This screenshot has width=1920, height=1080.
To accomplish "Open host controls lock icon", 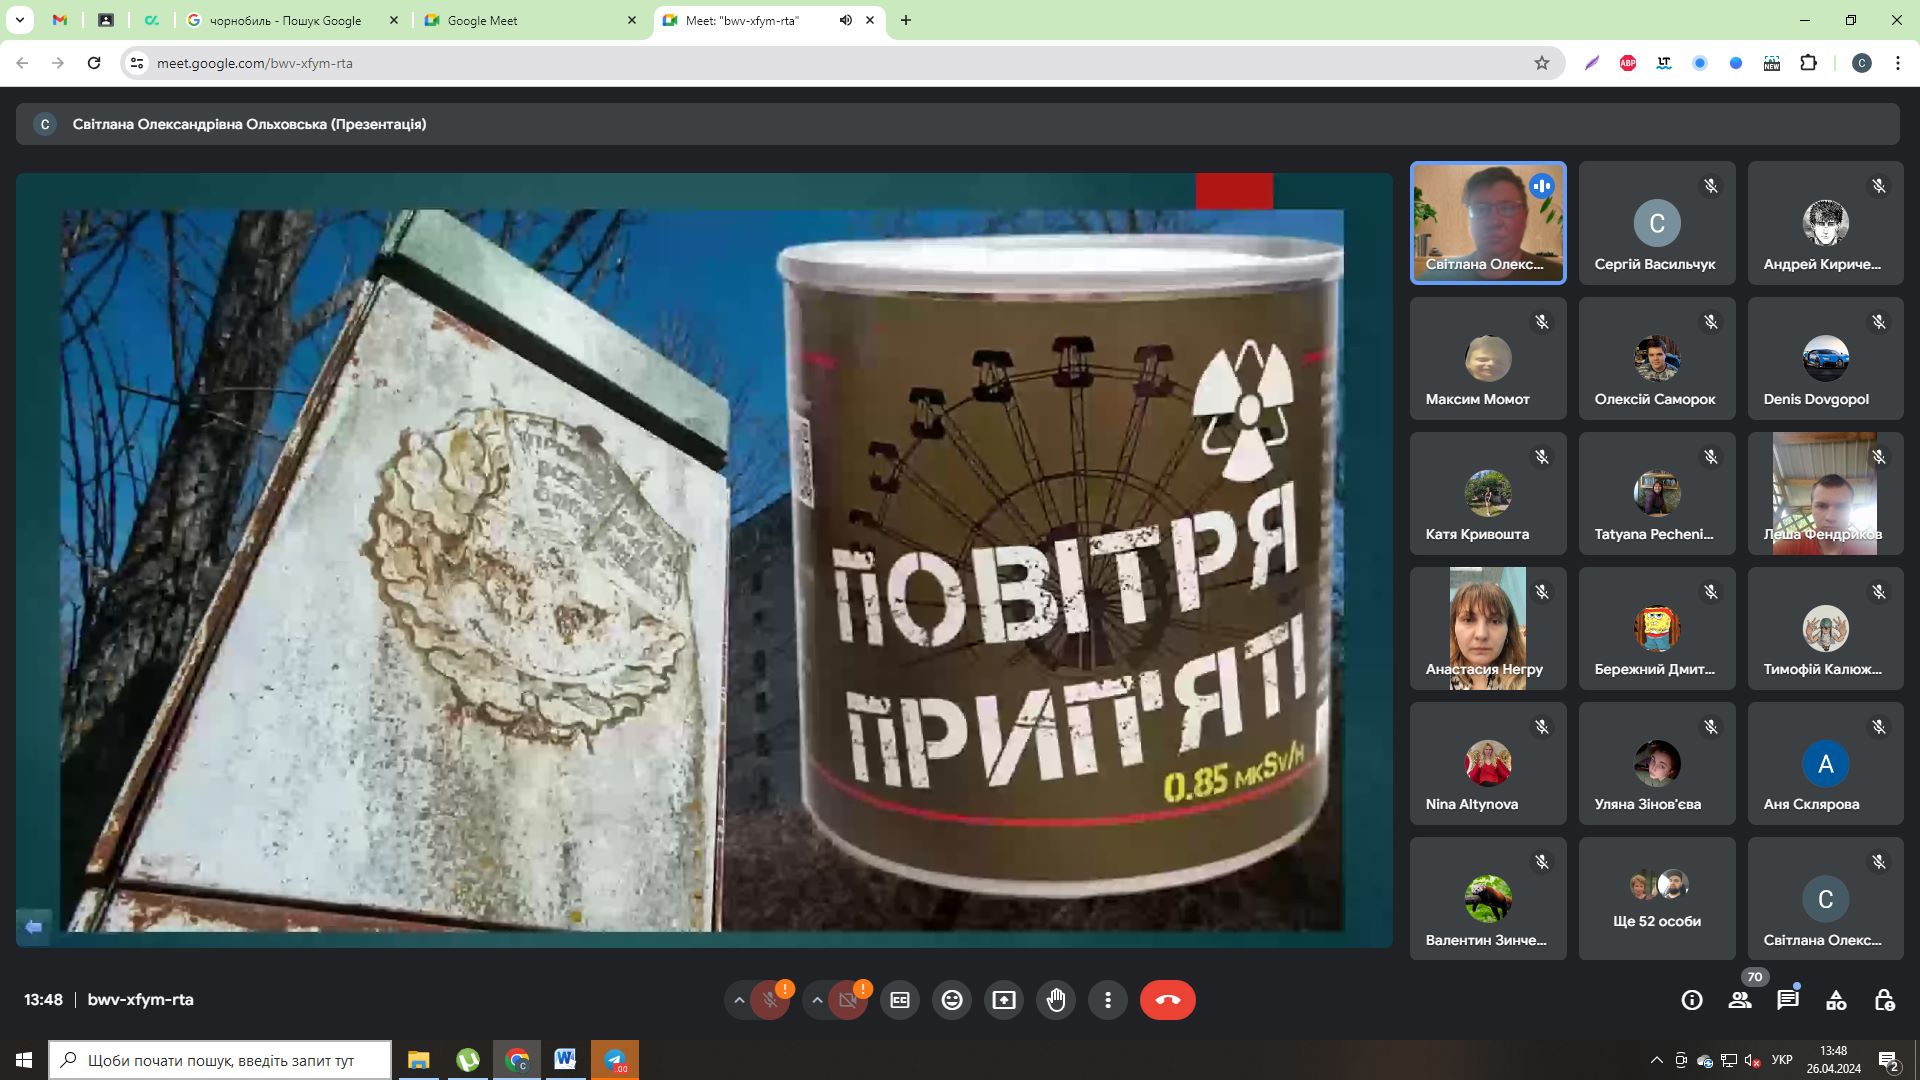I will point(1884,1000).
